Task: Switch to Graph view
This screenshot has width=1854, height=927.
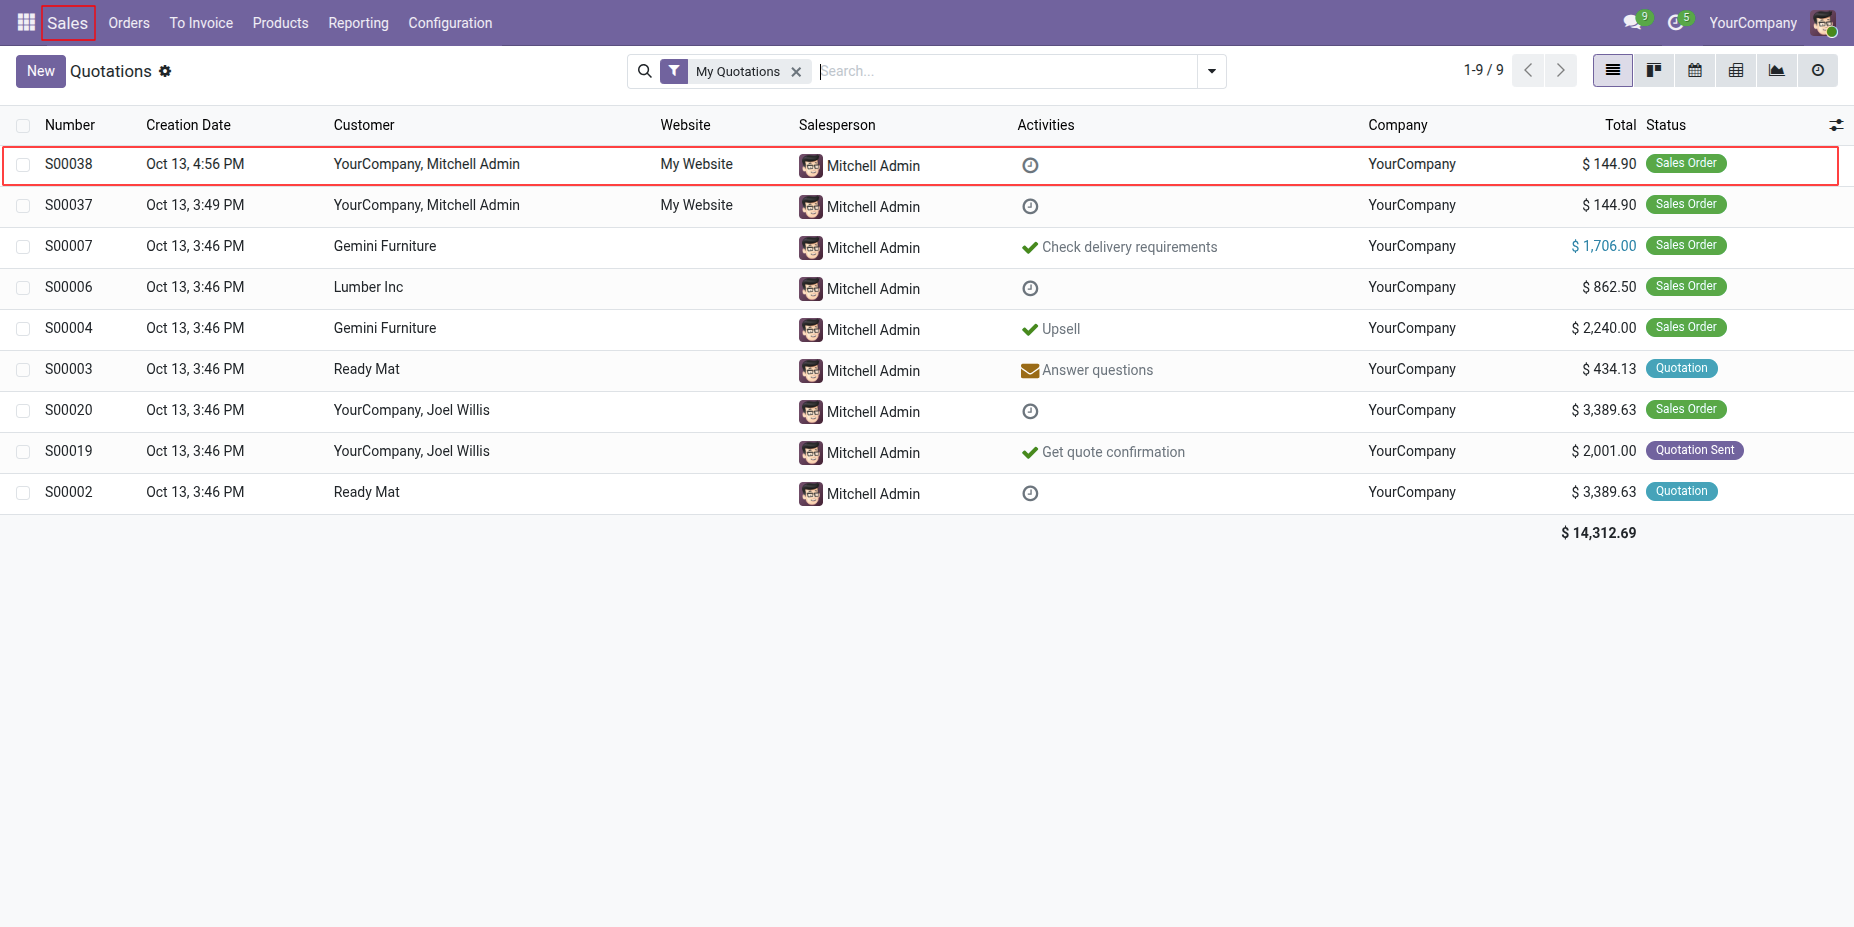Action: pos(1777,71)
